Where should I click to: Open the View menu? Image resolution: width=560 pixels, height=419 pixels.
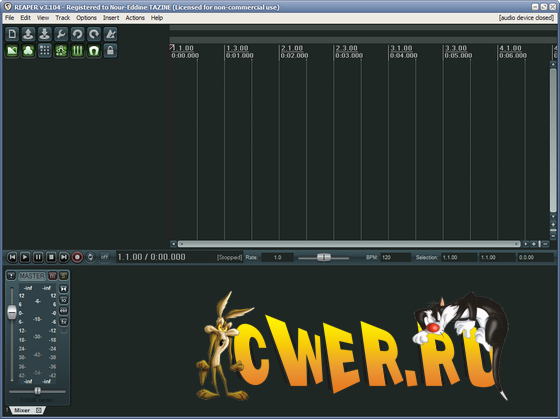43,18
